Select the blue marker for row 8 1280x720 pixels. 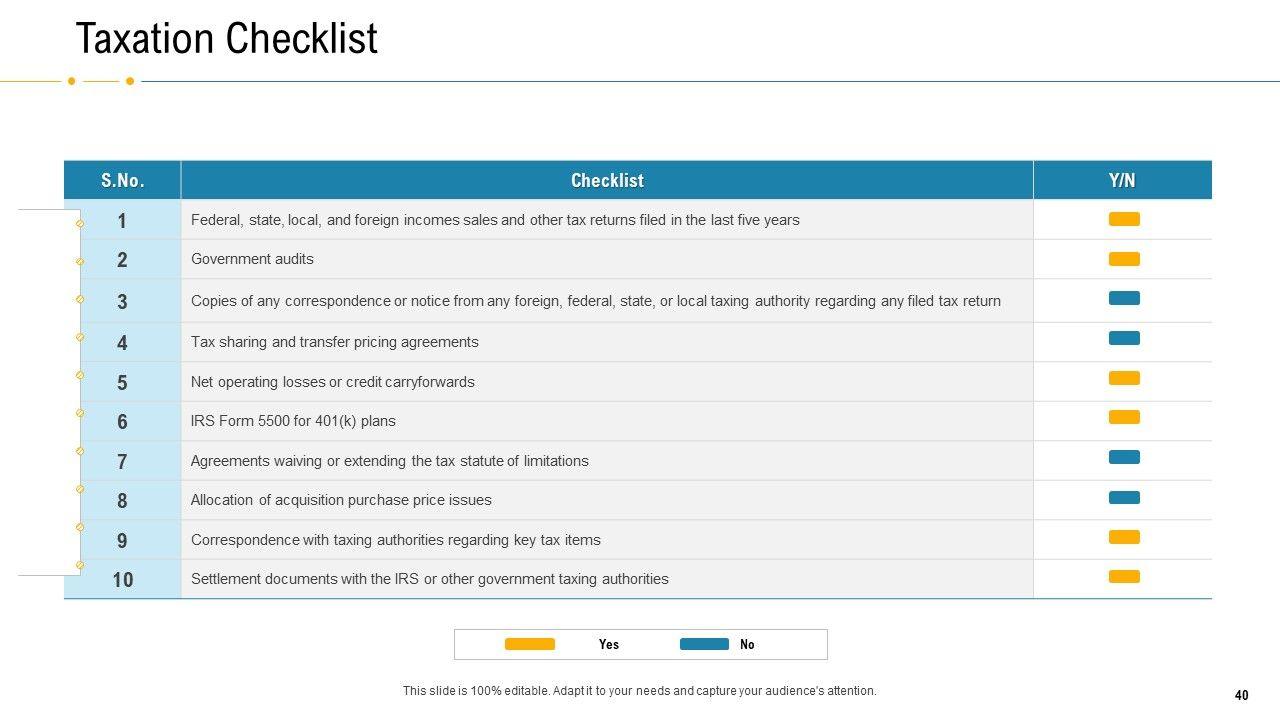1124,497
